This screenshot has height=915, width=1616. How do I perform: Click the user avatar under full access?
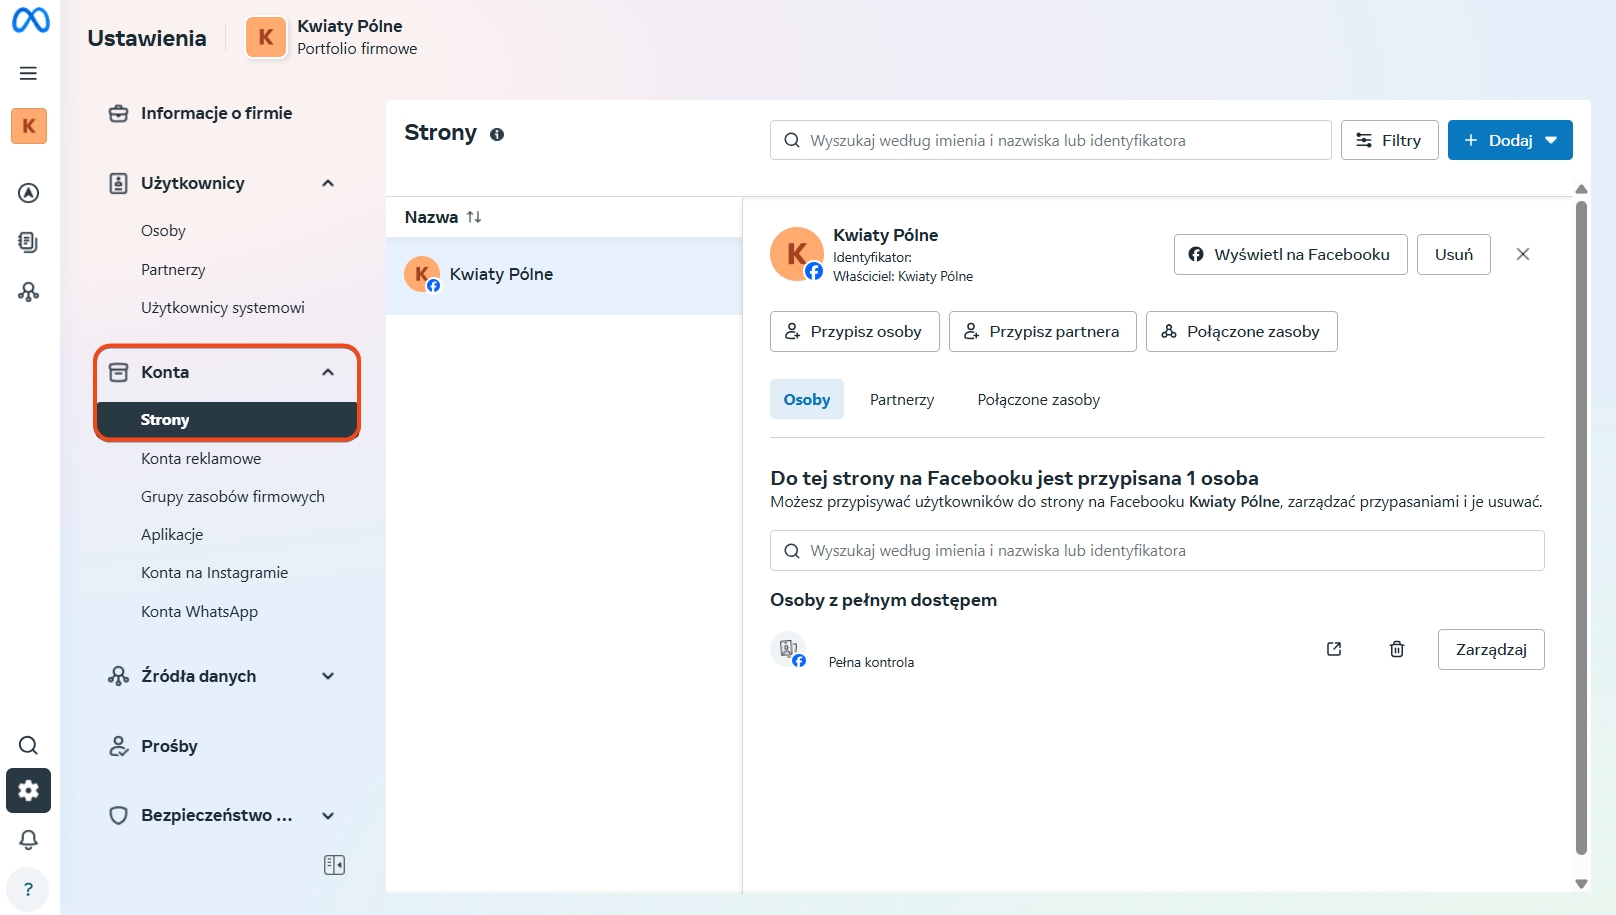pyautogui.click(x=788, y=649)
